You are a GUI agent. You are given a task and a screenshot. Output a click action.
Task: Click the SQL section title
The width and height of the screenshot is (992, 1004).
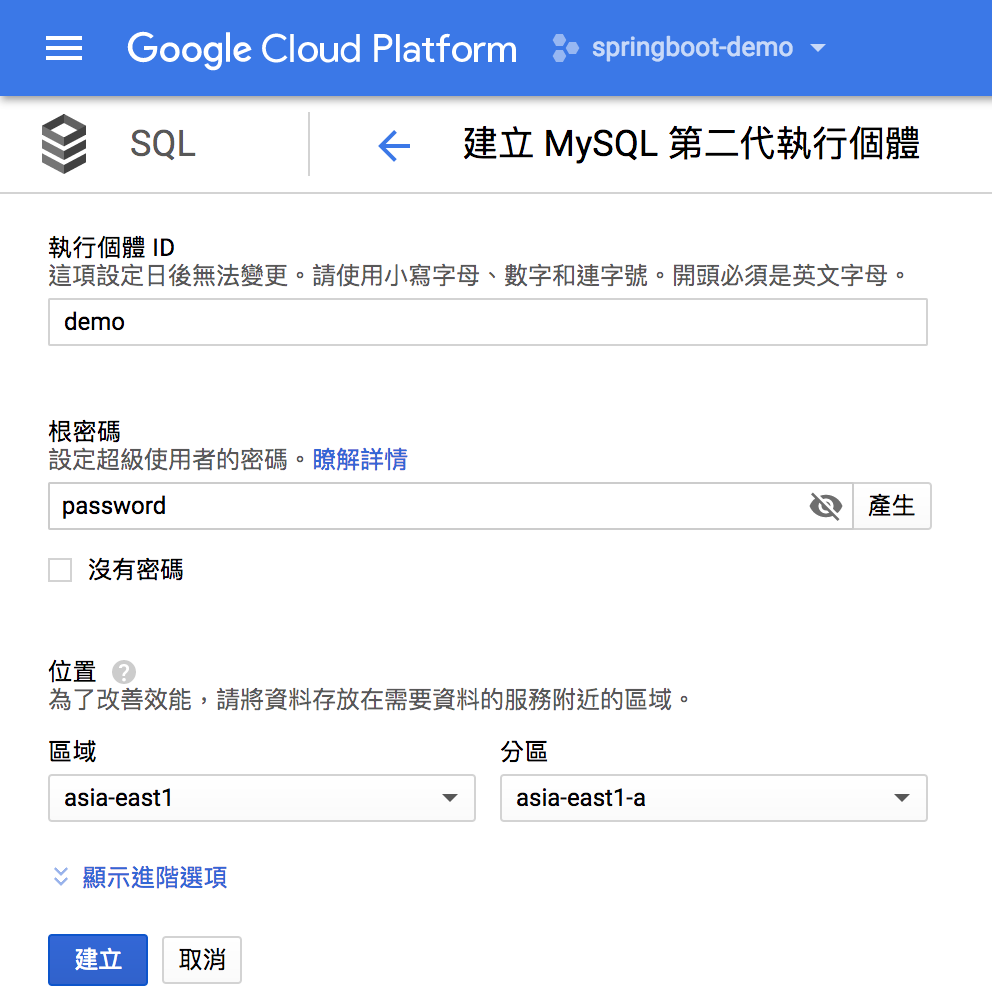(x=163, y=143)
